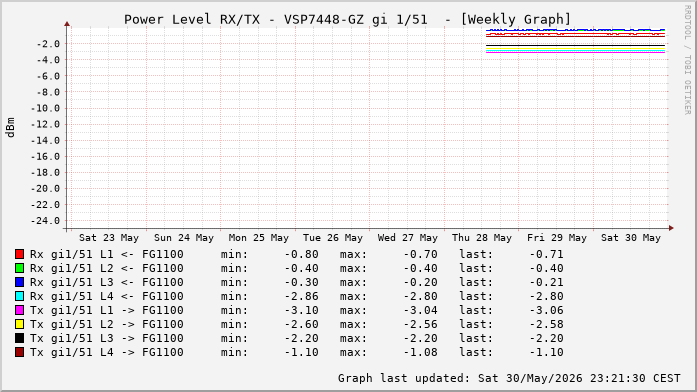This screenshot has height=392, width=697.
Task: Click the red Rx L1 legend swatch
Action: tap(19, 254)
